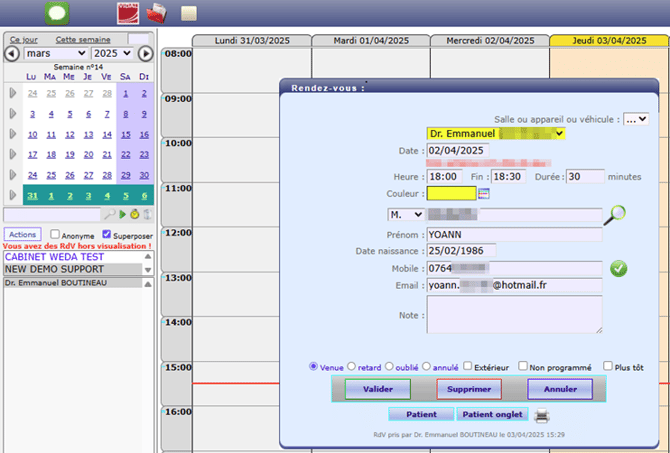Viewport: 670px width, 453px height.
Task: Click the Date field showing 02/04/2025
Action: click(x=458, y=150)
